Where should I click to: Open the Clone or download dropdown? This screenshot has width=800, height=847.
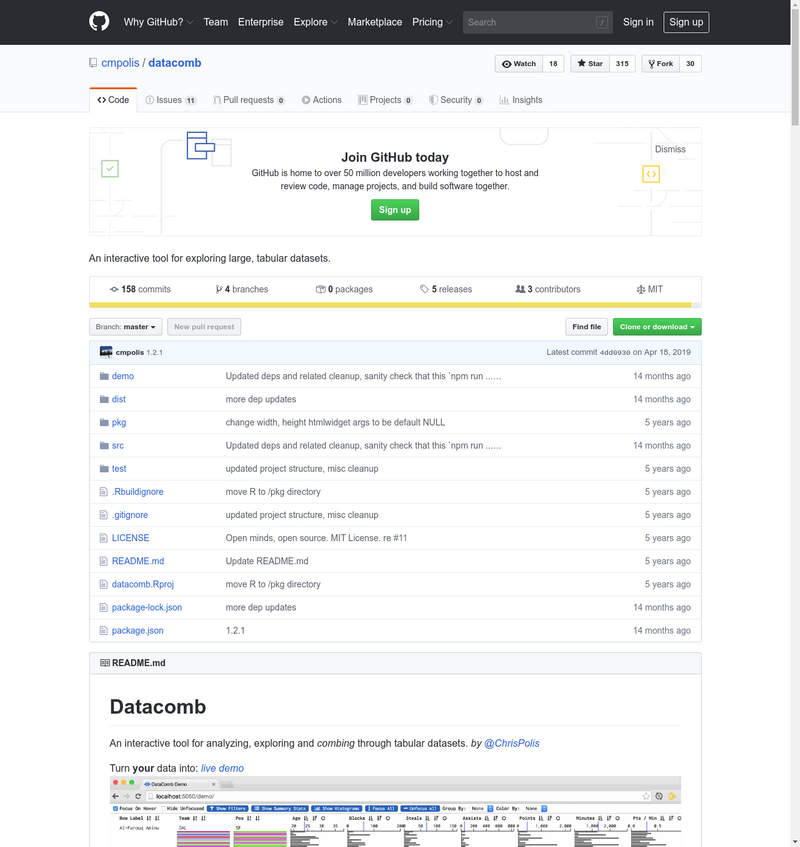pyautogui.click(x=657, y=327)
